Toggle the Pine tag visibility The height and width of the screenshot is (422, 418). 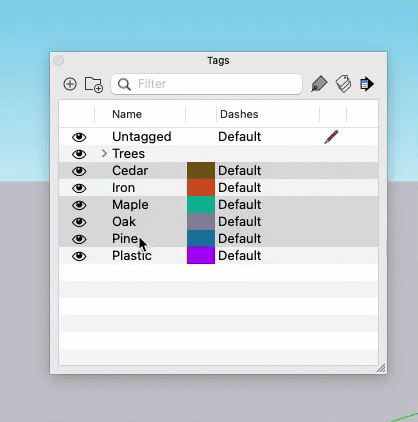point(79,239)
